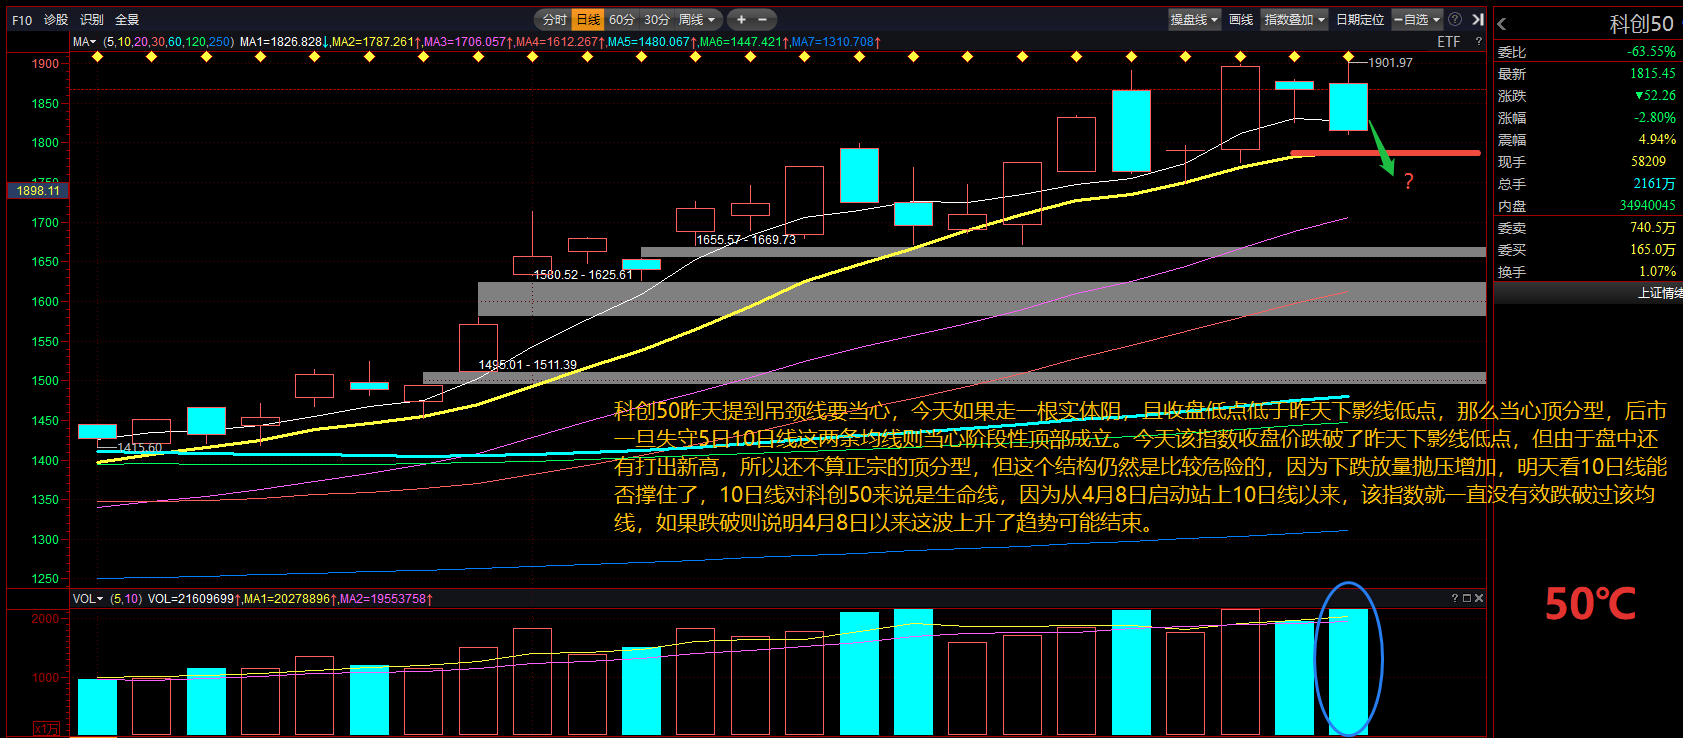Select the 委买 value 165.0万
Image resolution: width=1683 pixels, height=738 pixels.
click(1653, 250)
